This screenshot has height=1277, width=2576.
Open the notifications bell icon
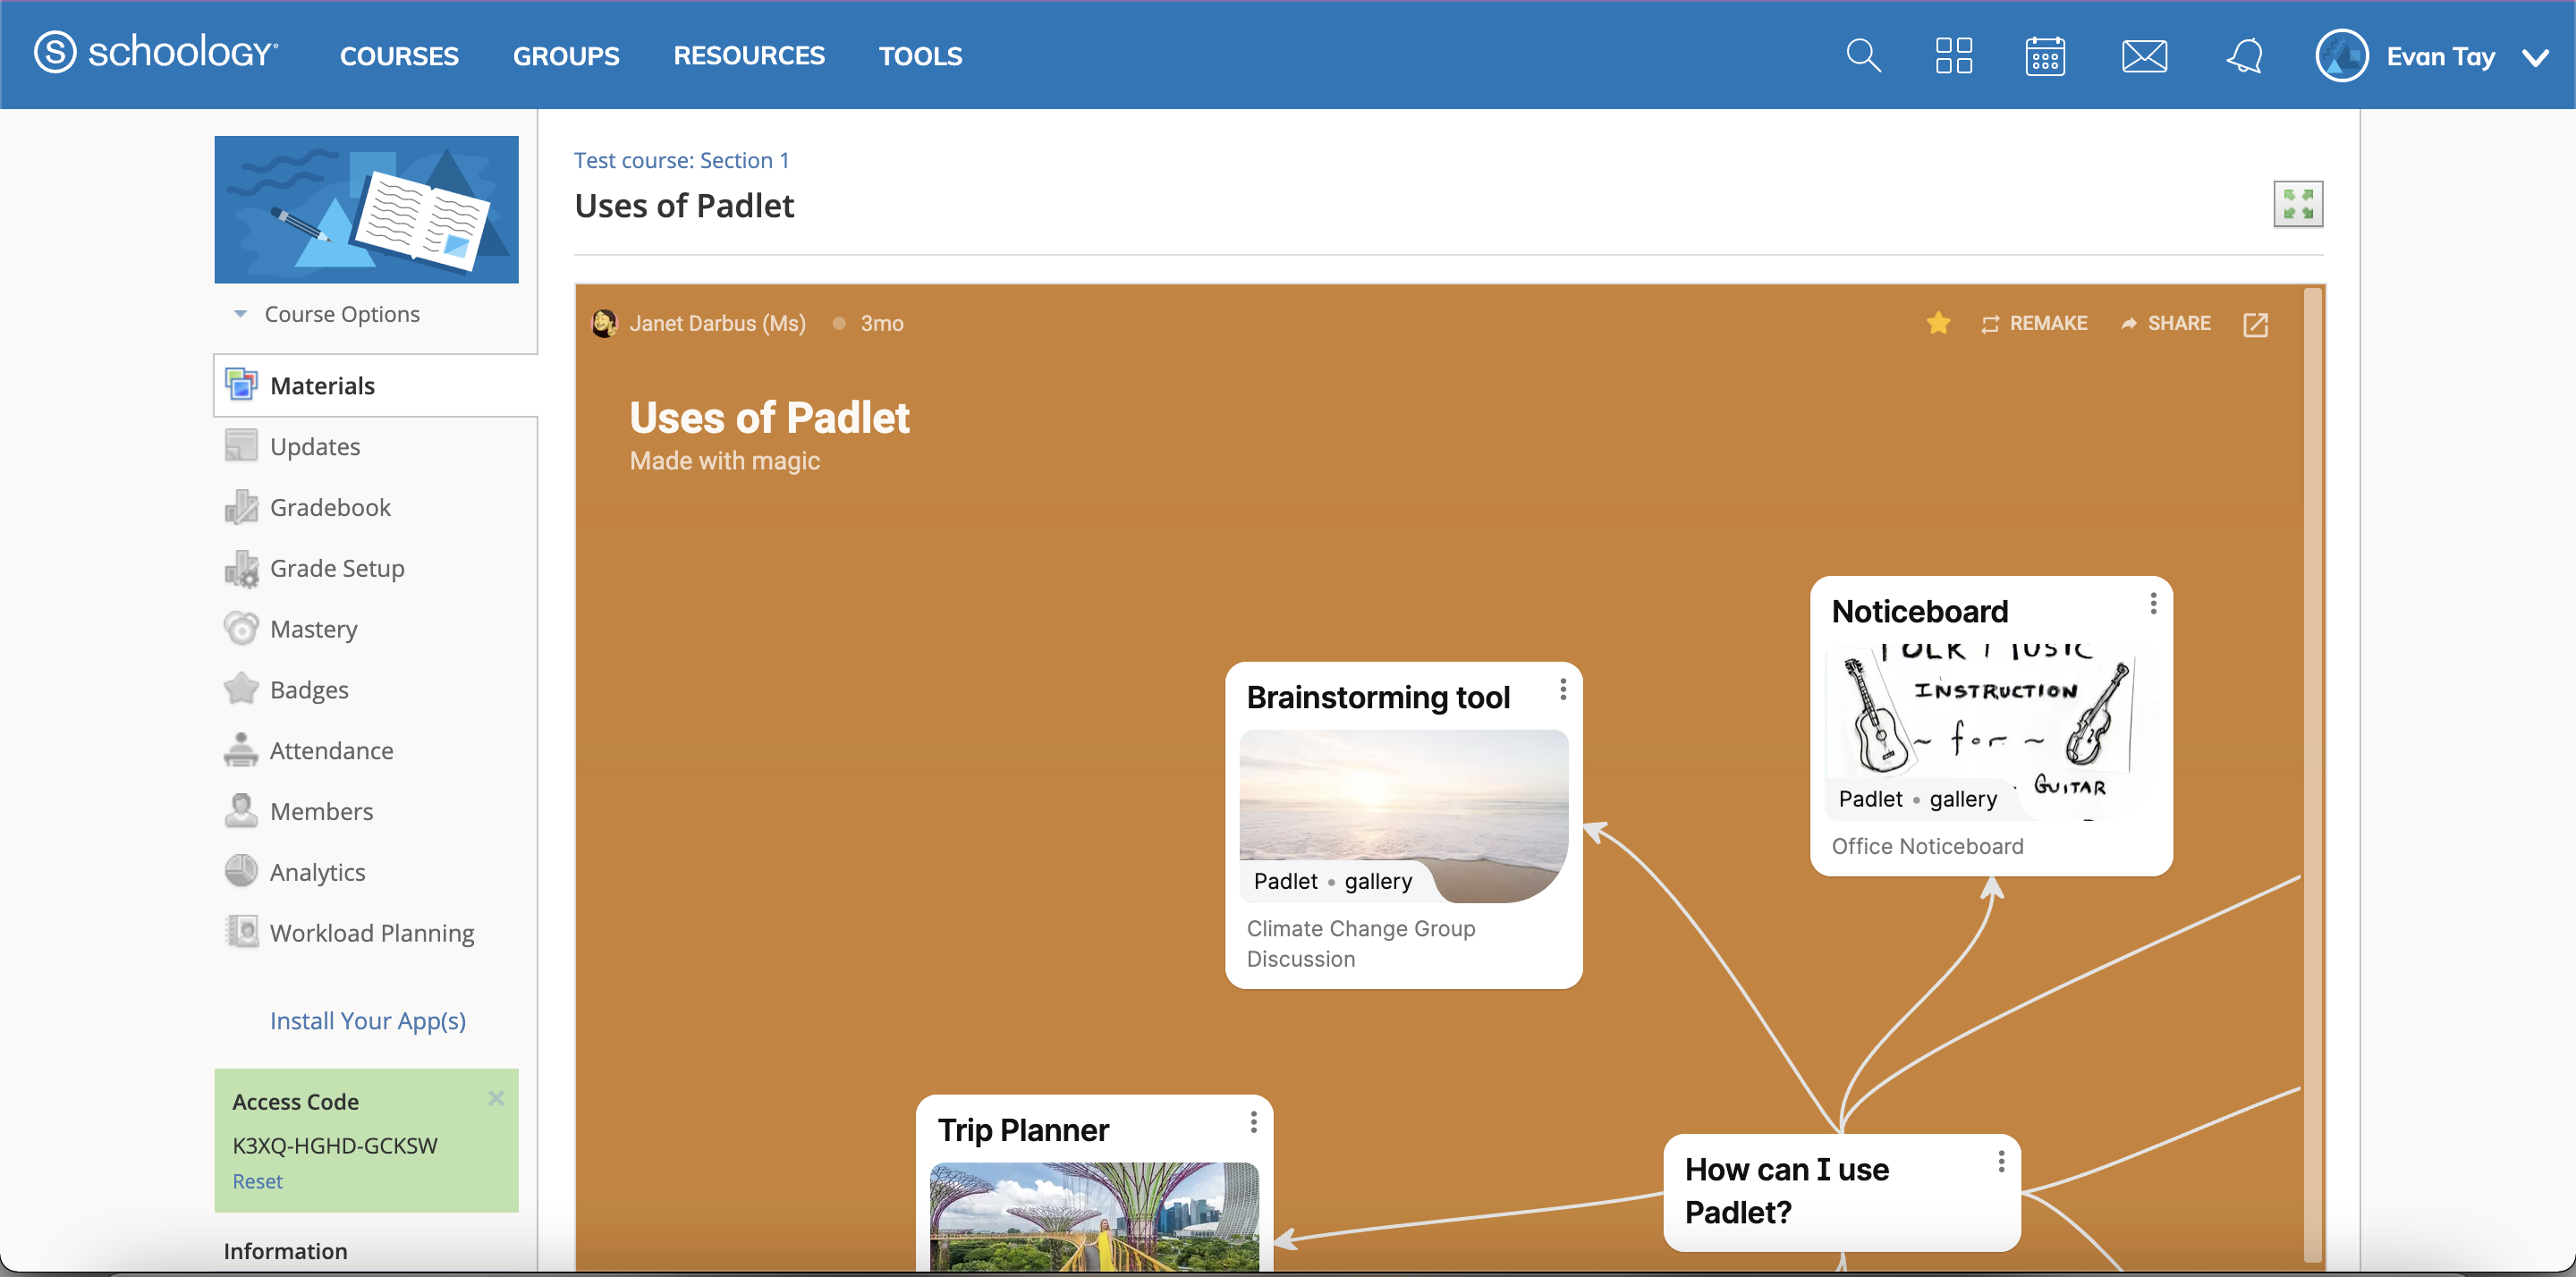[x=2245, y=56]
